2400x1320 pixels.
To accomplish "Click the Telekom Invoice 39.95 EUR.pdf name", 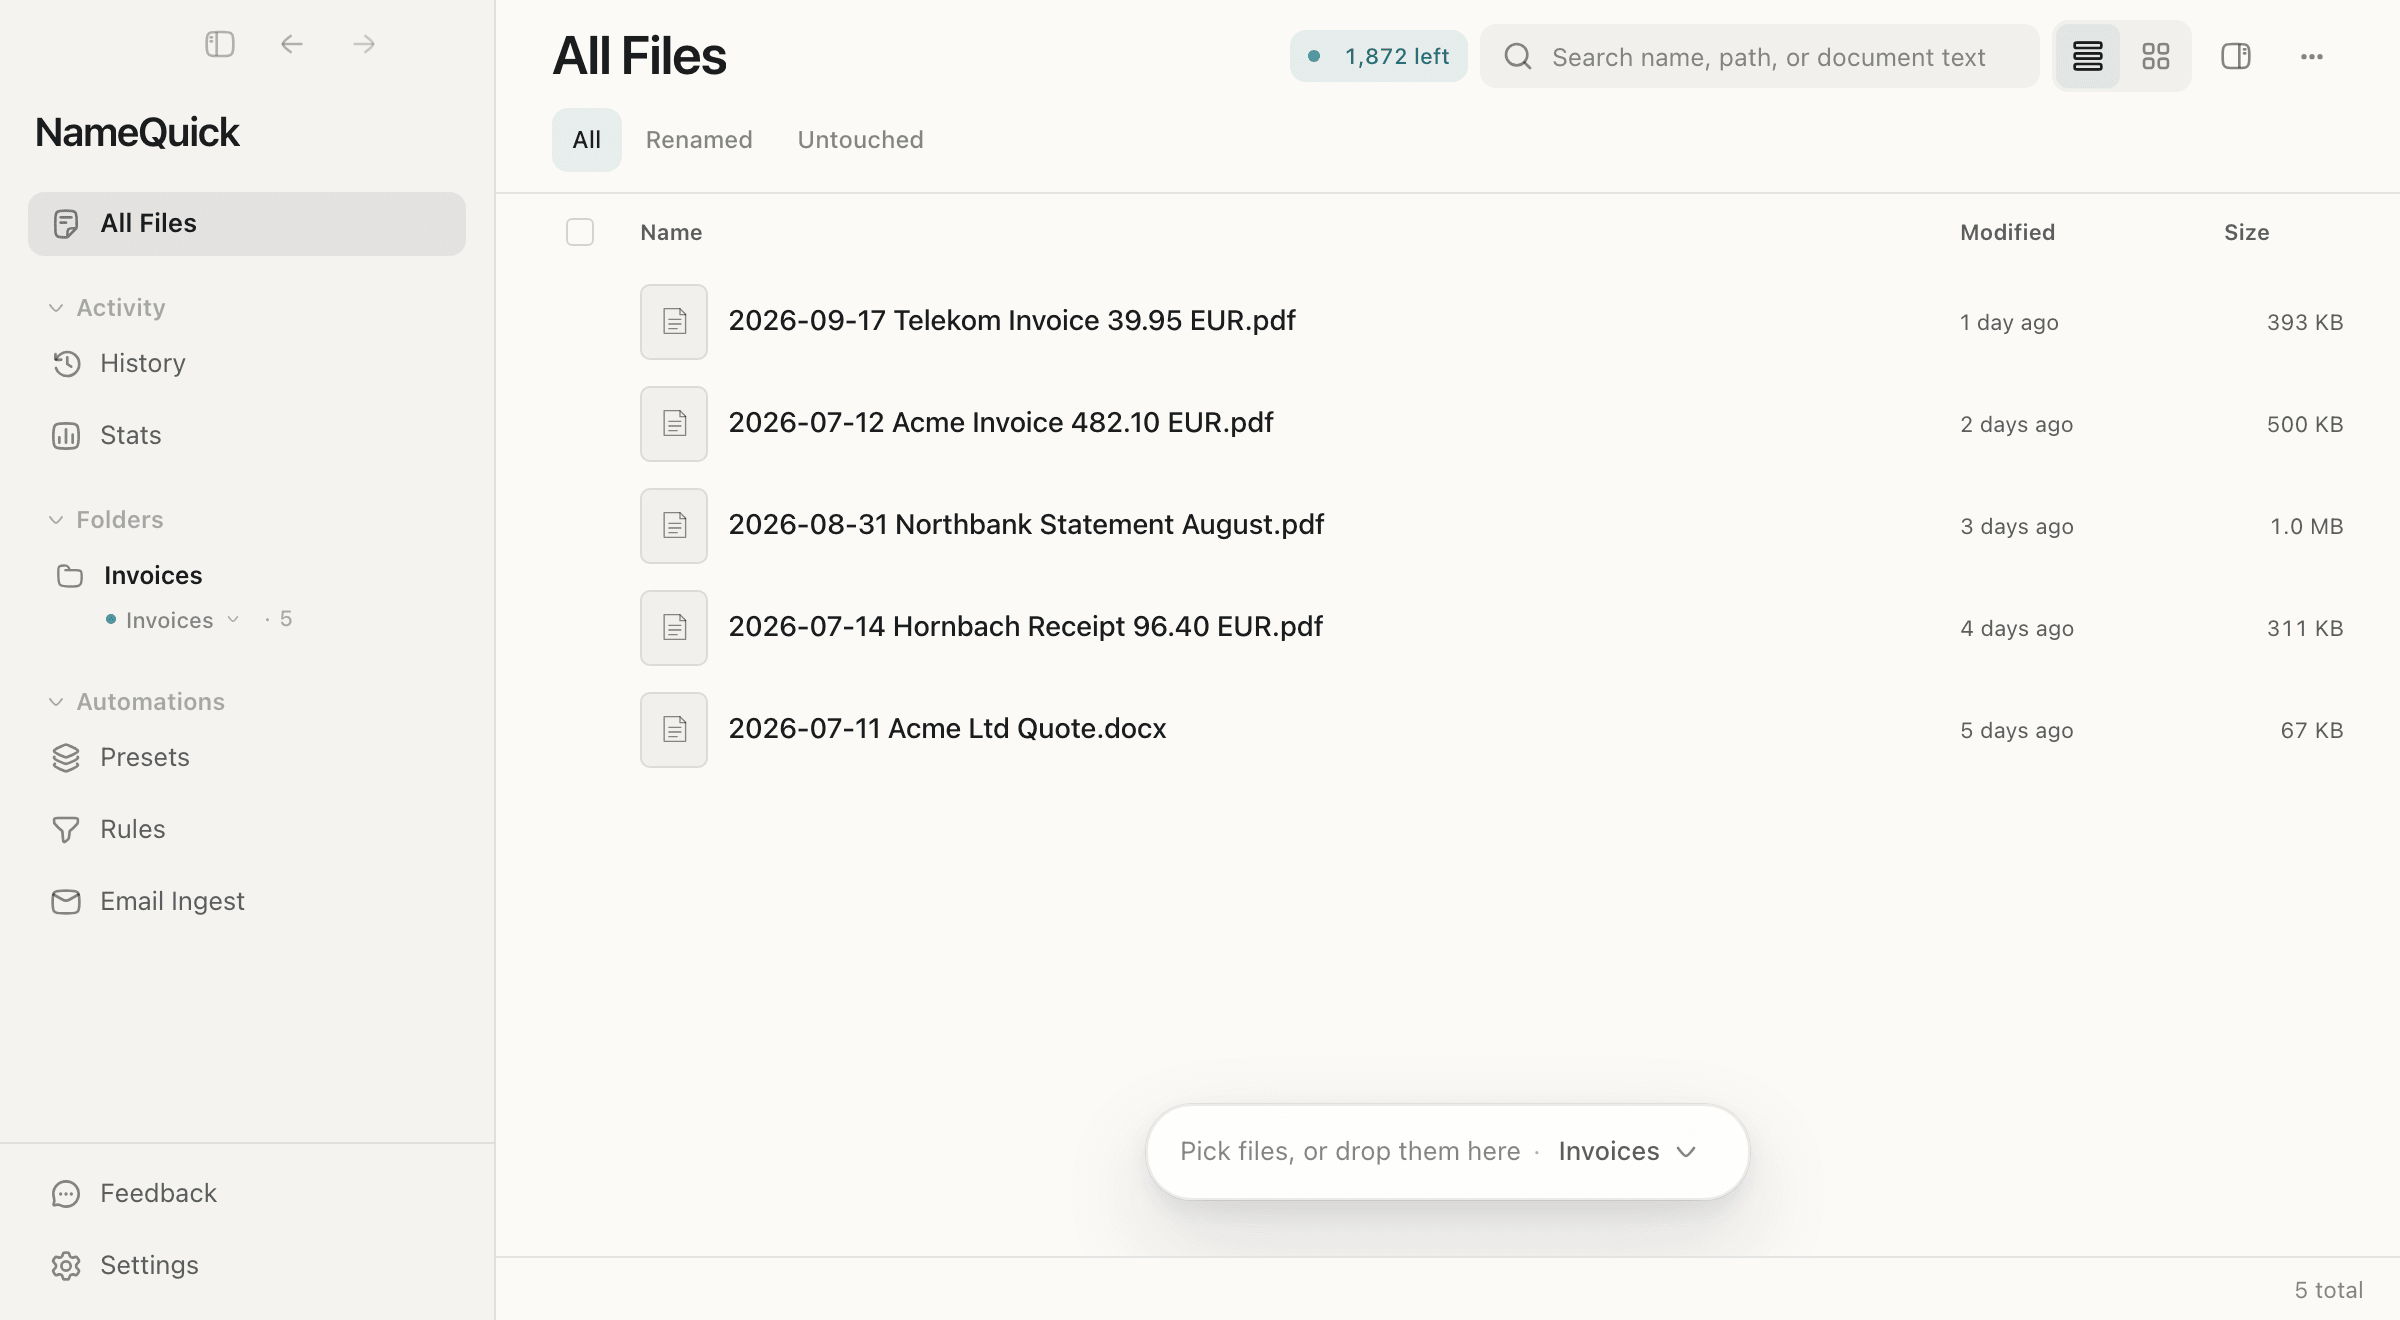I will (x=1012, y=321).
